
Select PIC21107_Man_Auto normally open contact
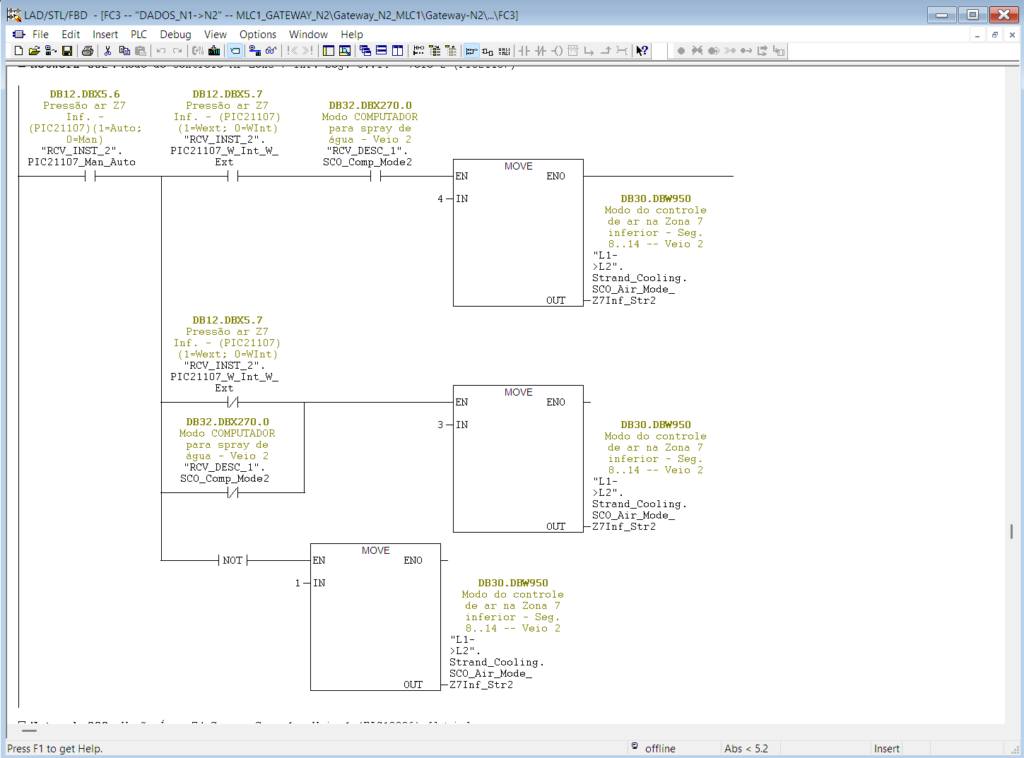[90, 176]
